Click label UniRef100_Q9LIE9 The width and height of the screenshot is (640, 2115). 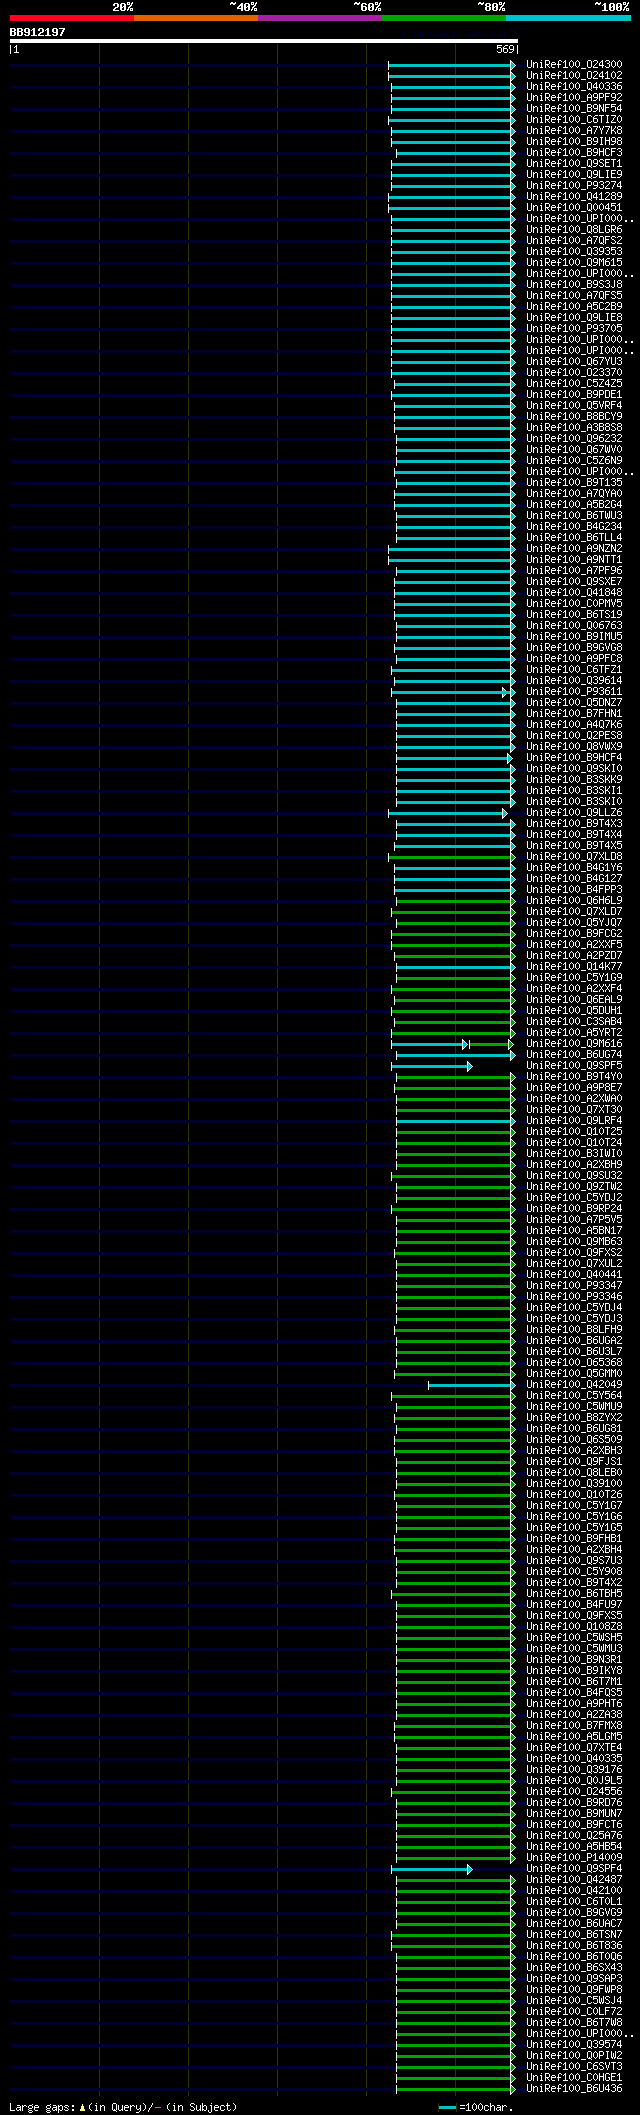point(574,175)
